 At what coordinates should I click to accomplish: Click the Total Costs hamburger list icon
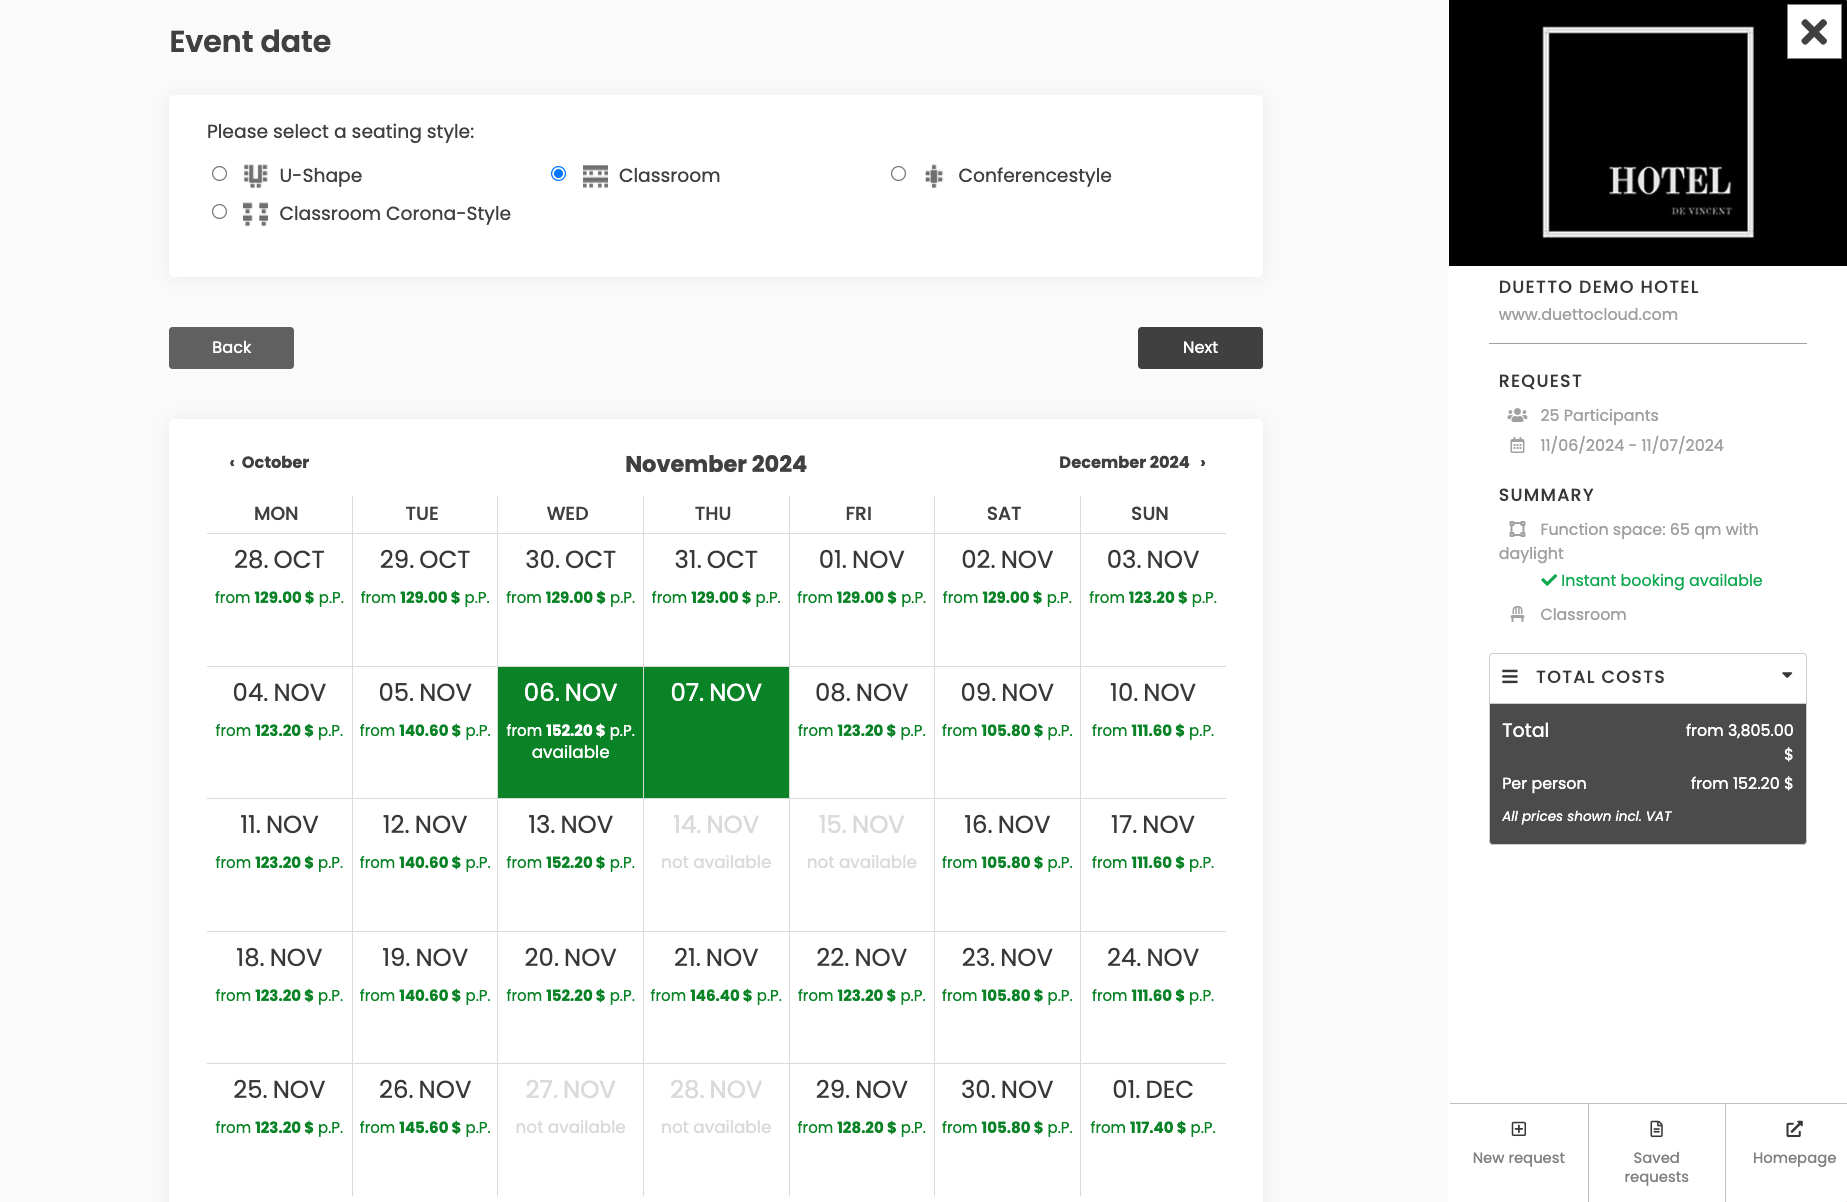click(x=1510, y=677)
